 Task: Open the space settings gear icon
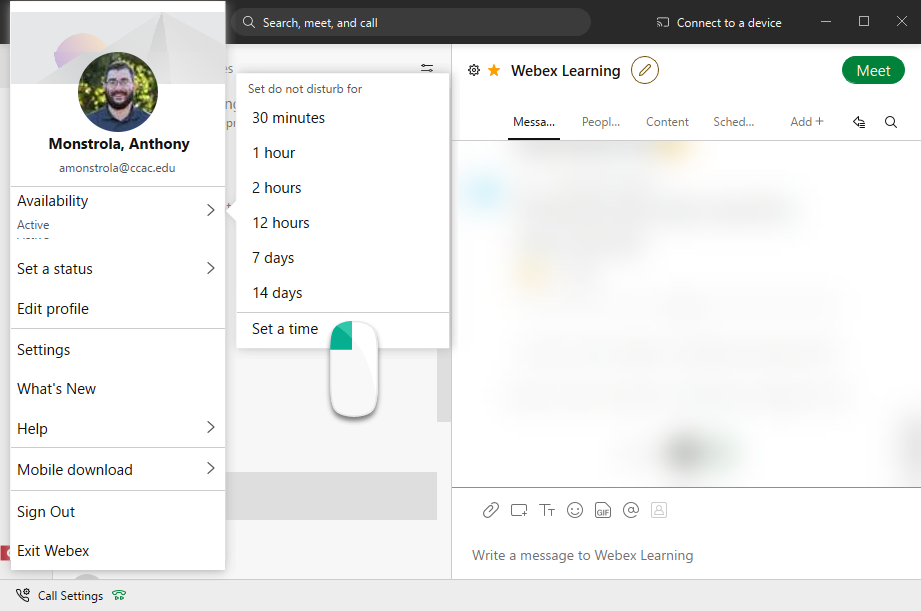pyautogui.click(x=474, y=70)
